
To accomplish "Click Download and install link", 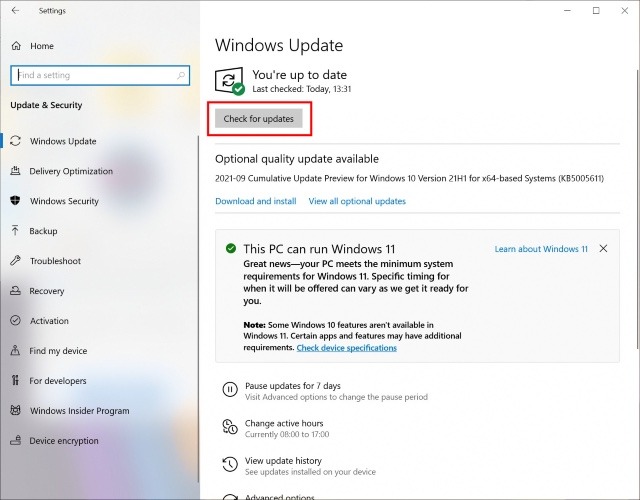I will (x=256, y=201).
